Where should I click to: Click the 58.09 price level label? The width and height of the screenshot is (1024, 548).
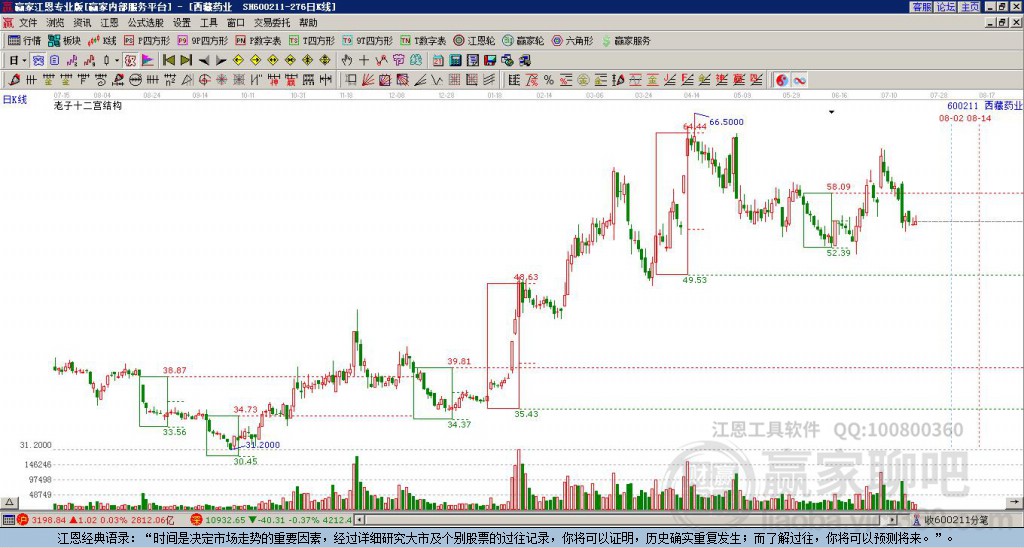coord(839,187)
